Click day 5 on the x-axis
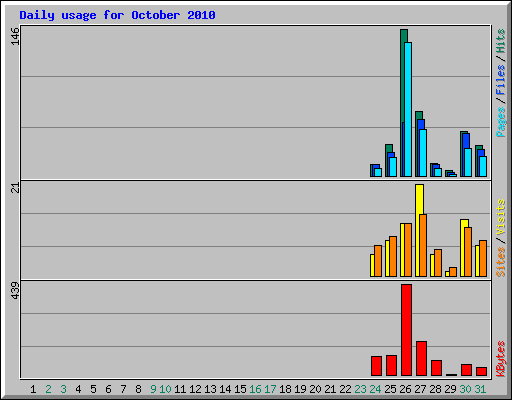512x400 pixels. (93, 389)
